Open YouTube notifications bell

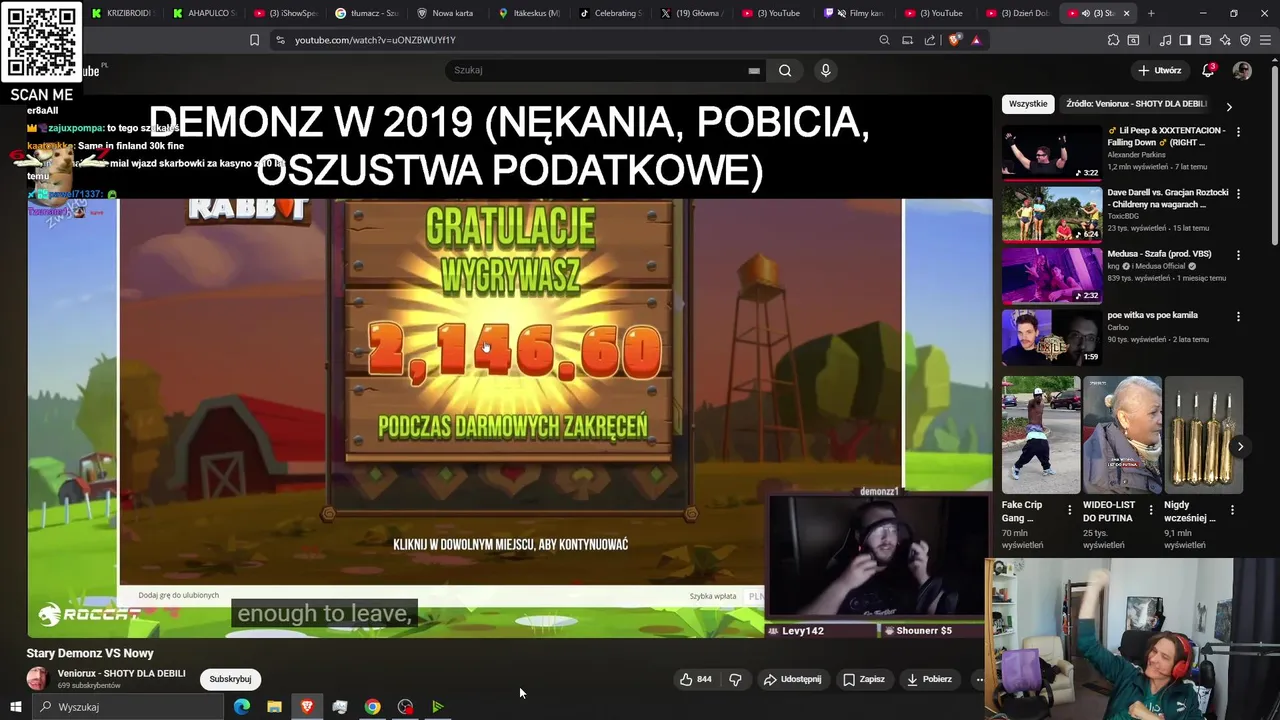pos(1208,70)
